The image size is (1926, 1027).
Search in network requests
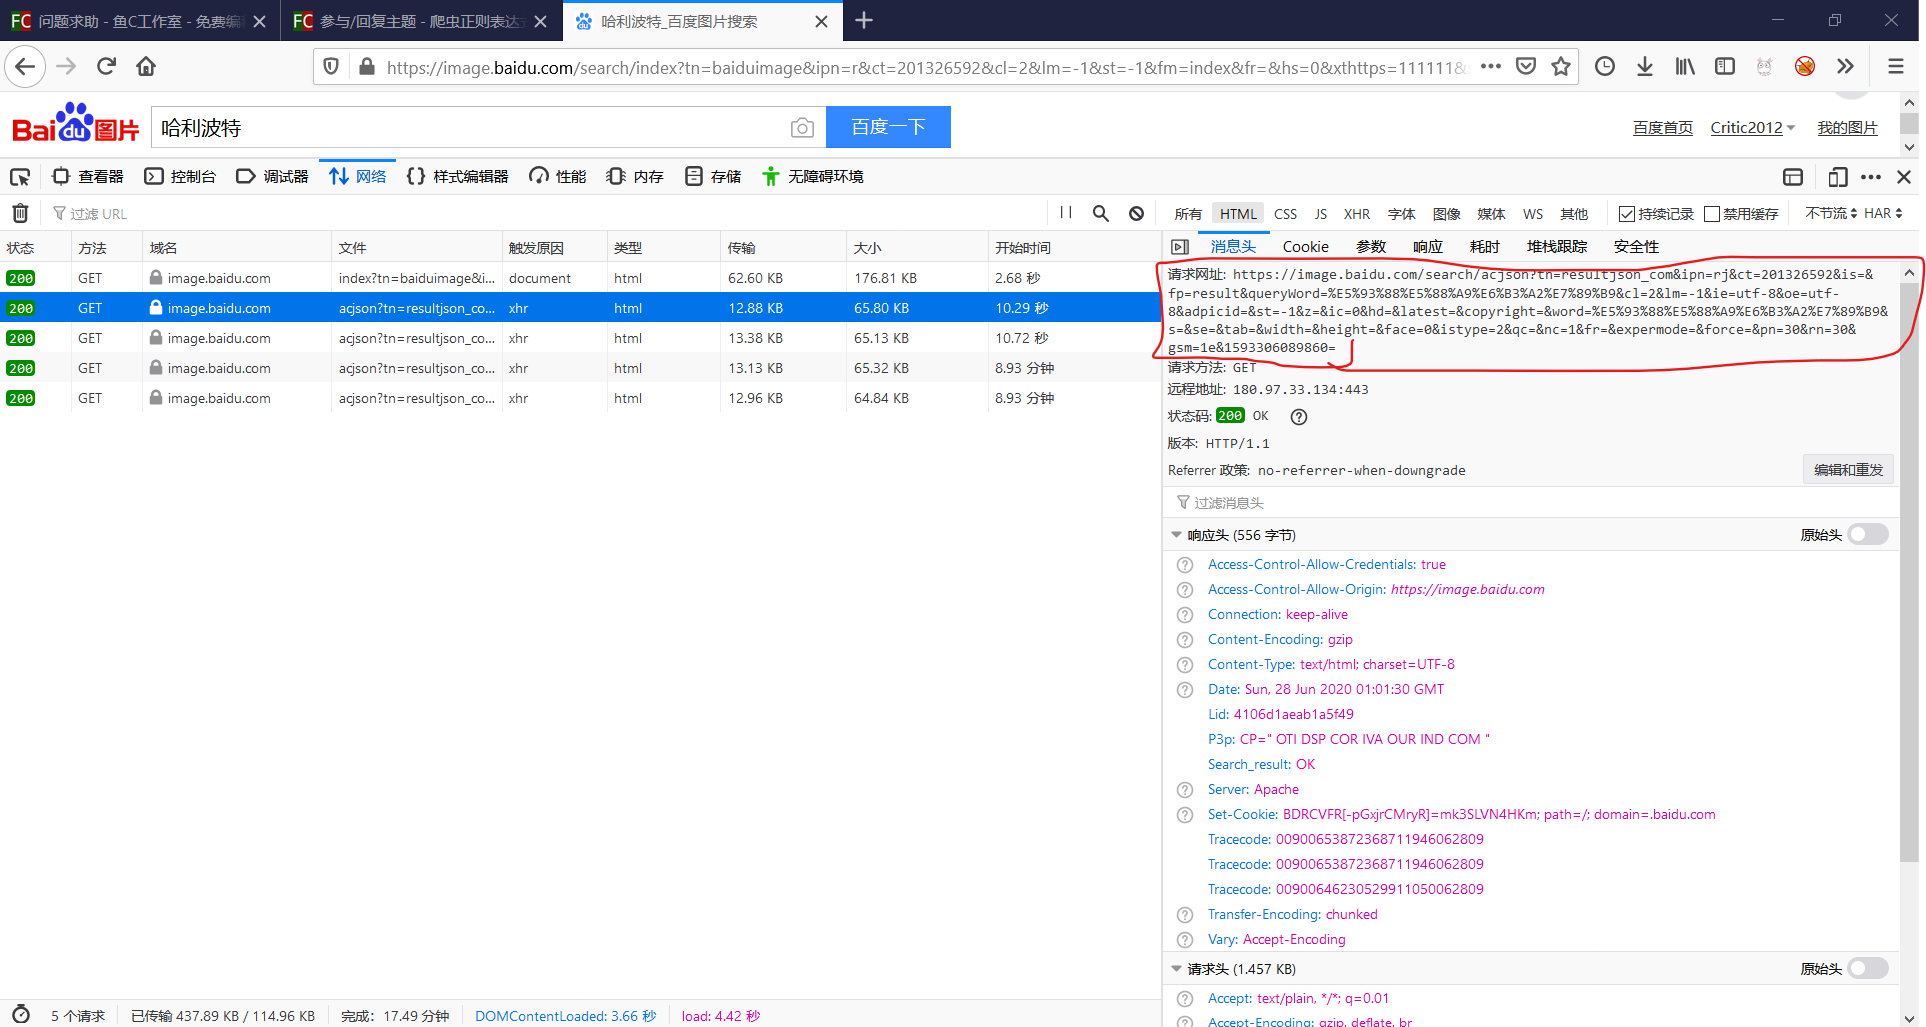point(1101,213)
